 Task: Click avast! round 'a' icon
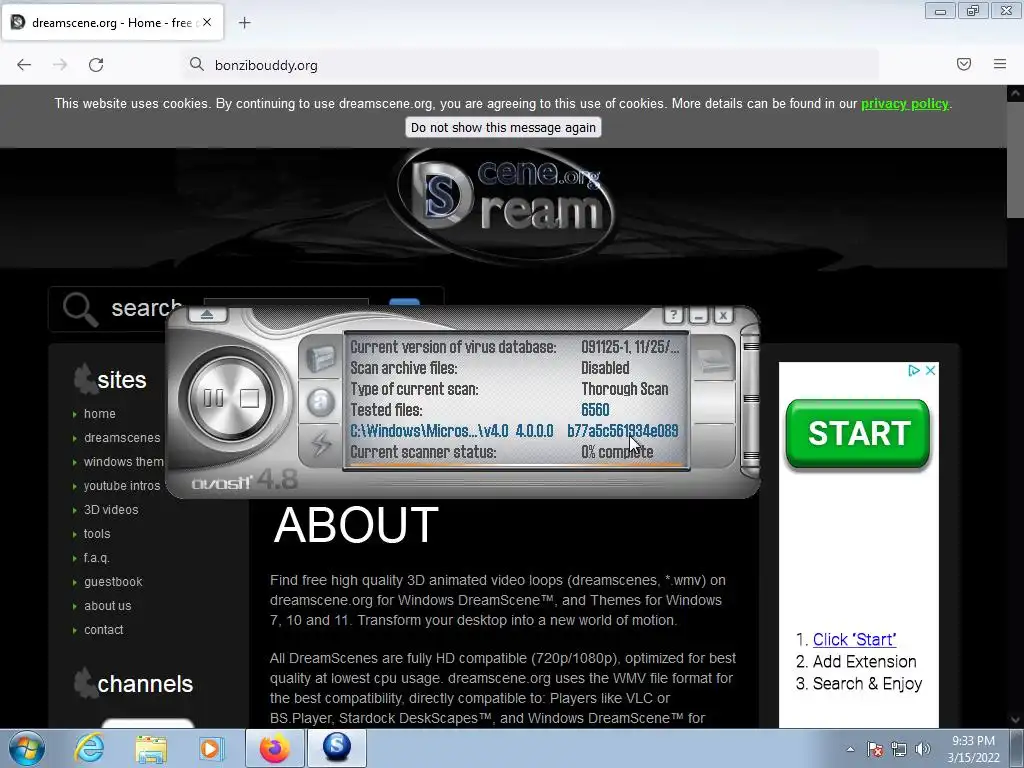click(x=320, y=402)
